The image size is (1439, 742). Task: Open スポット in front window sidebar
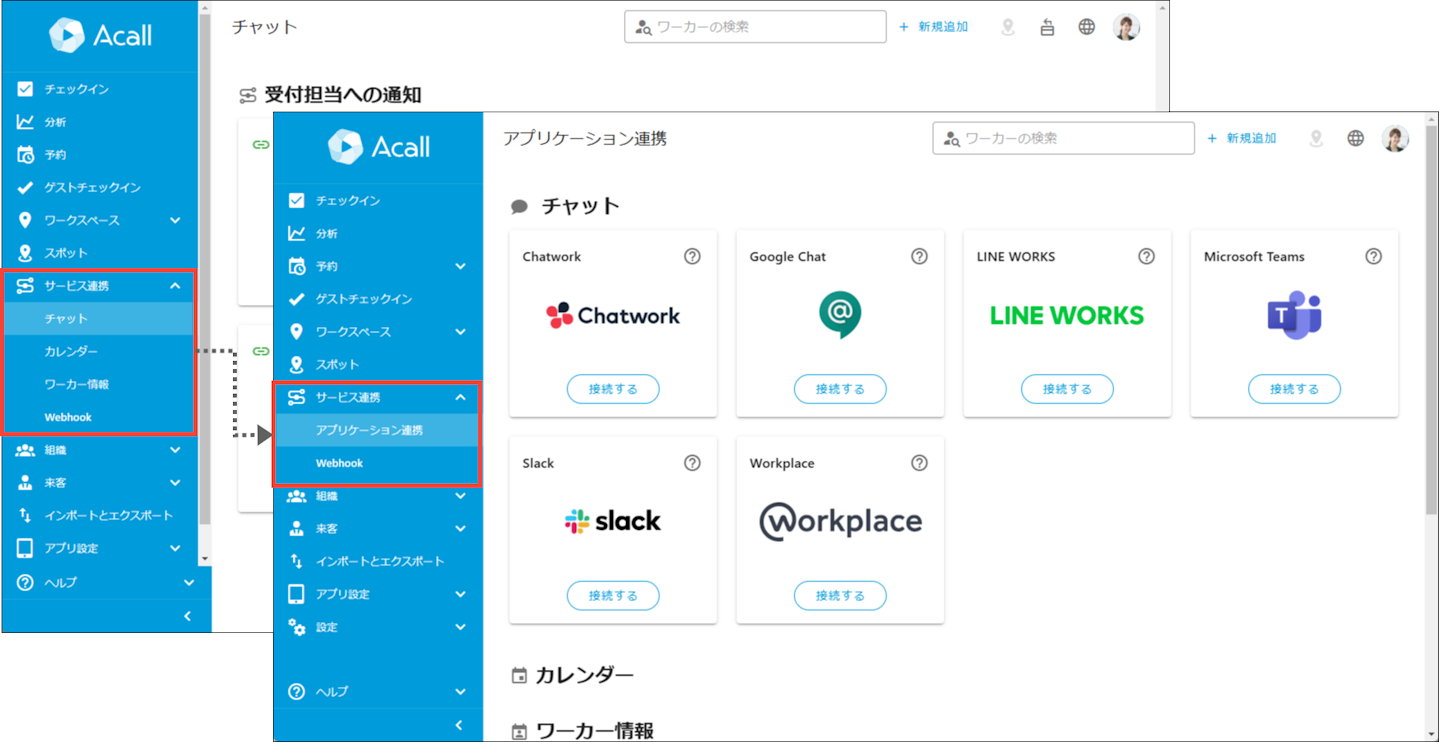tap(377, 364)
